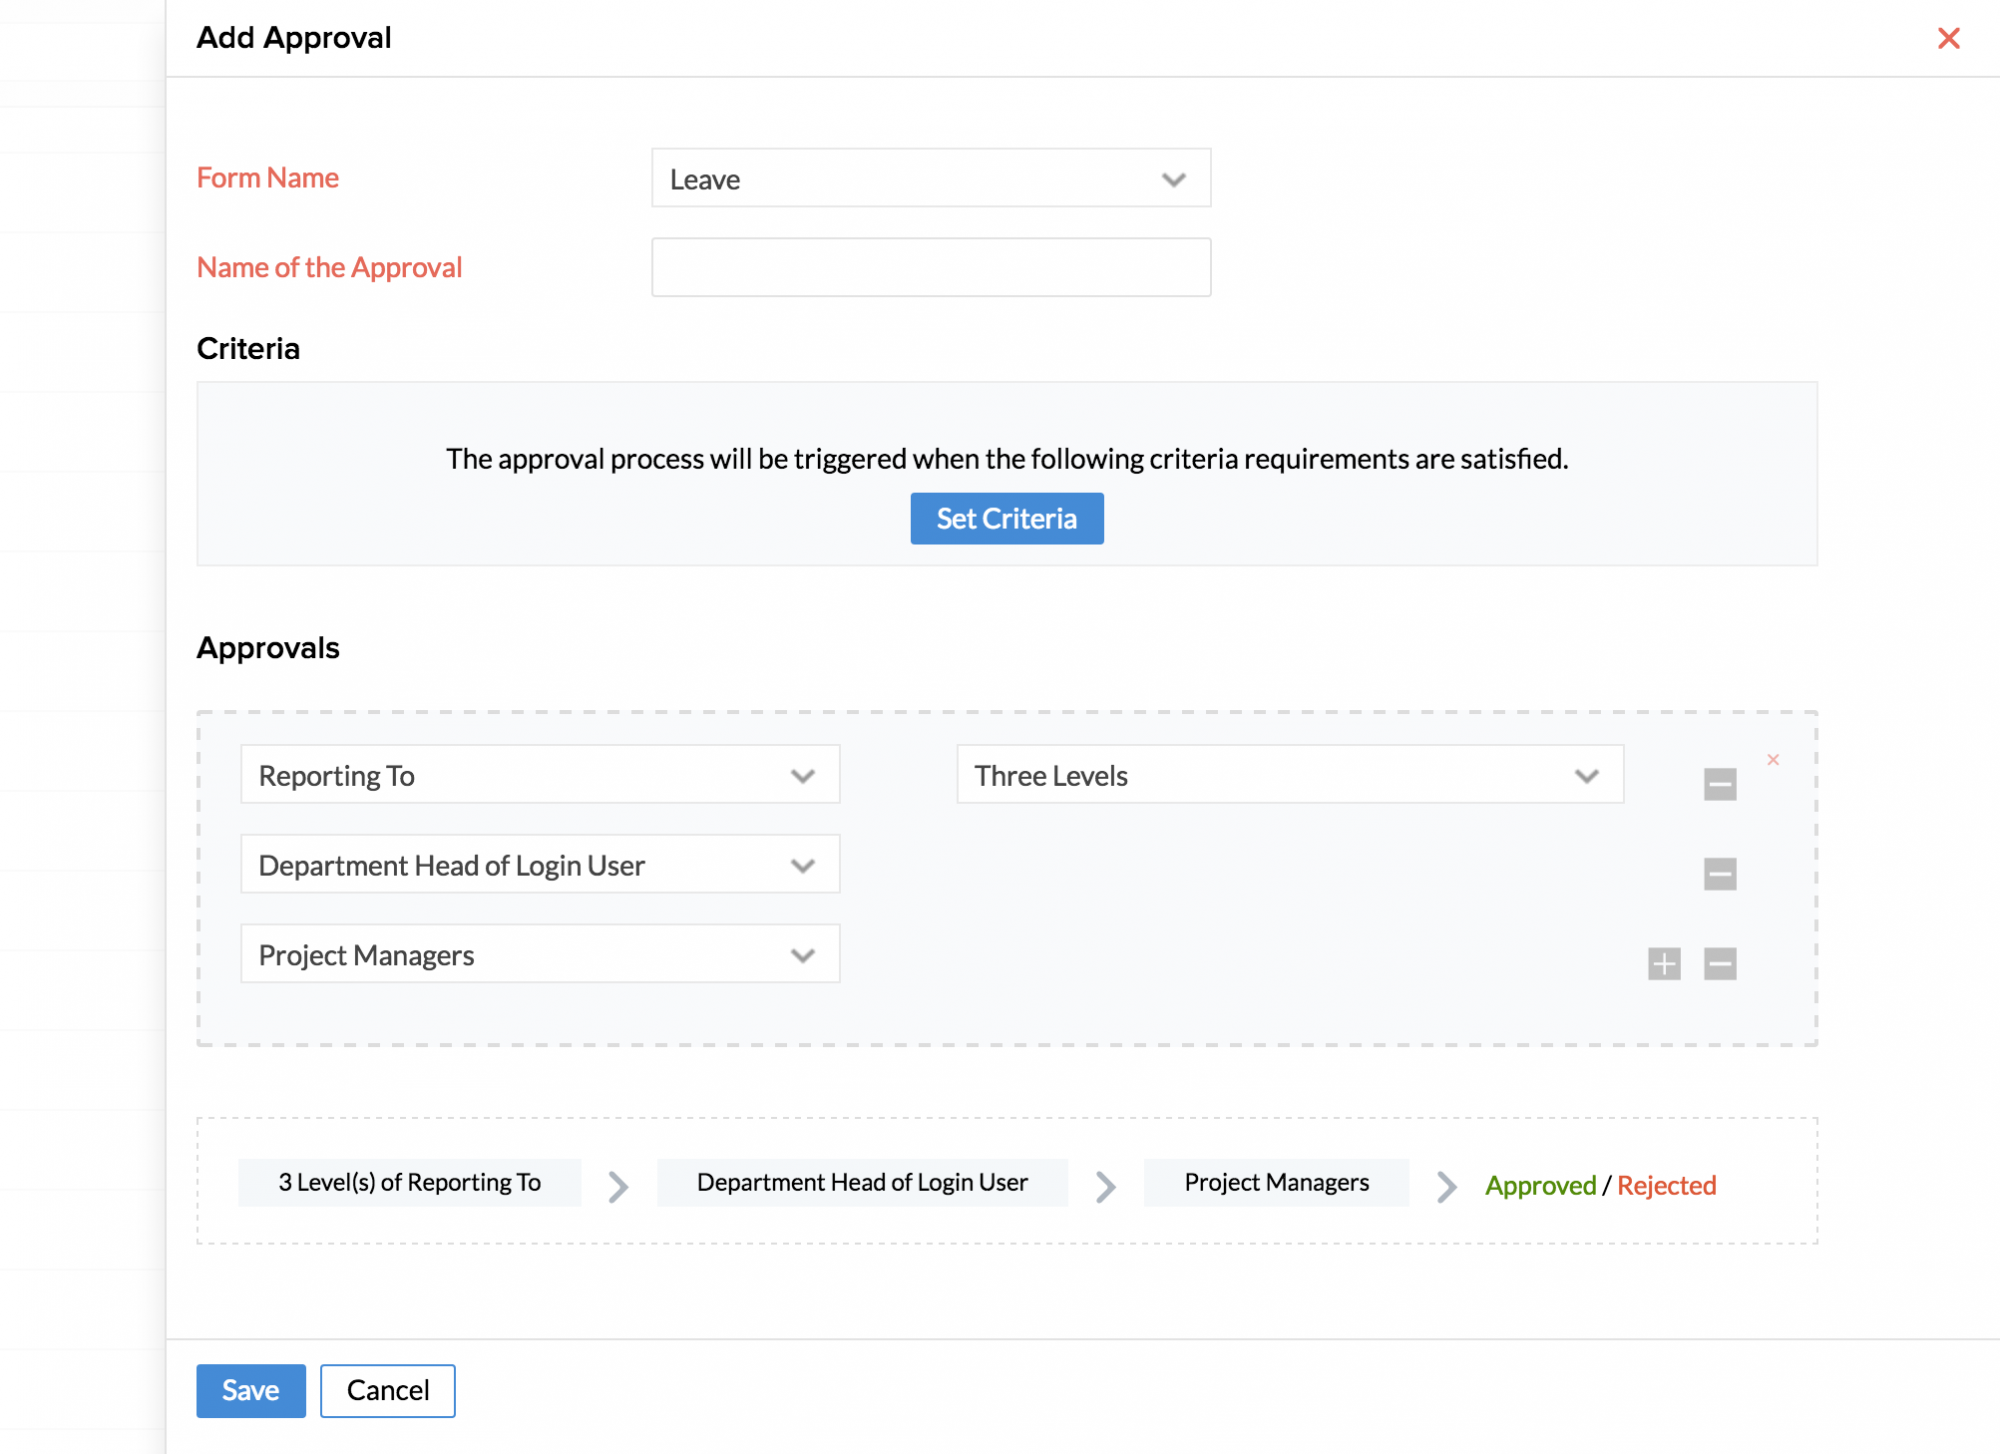The image size is (2000, 1454).
Task: Remove the Department Head approver row
Action: pyautogui.click(x=1719, y=874)
